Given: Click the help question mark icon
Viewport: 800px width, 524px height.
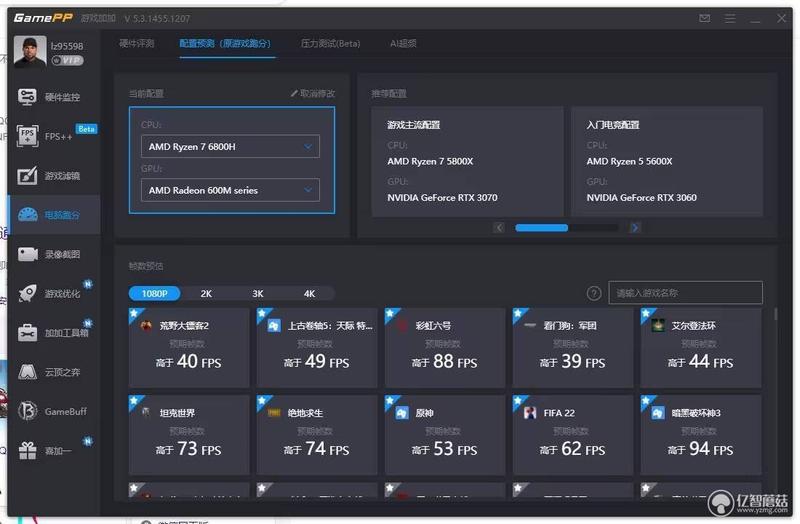Looking at the screenshot, I should (x=593, y=293).
